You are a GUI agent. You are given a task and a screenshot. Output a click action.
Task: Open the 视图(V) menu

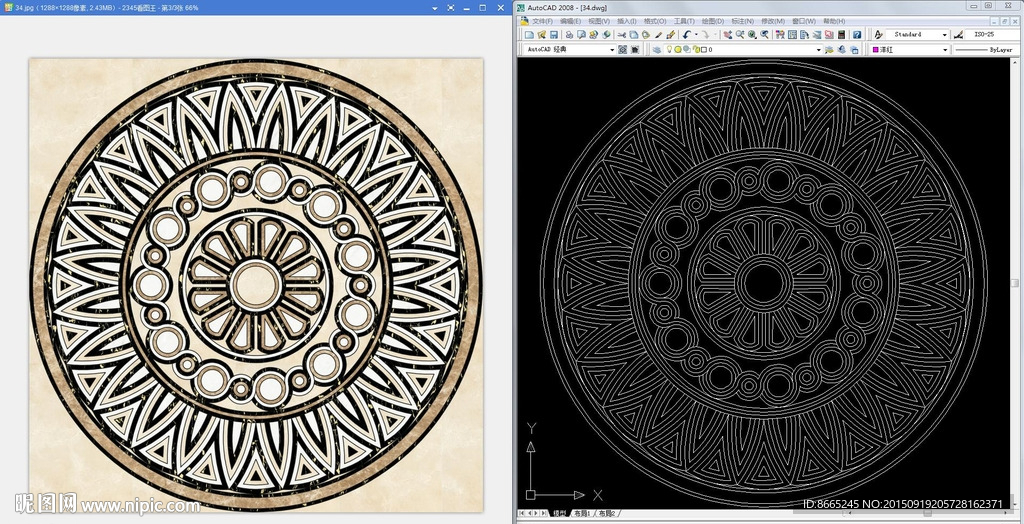click(598, 21)
